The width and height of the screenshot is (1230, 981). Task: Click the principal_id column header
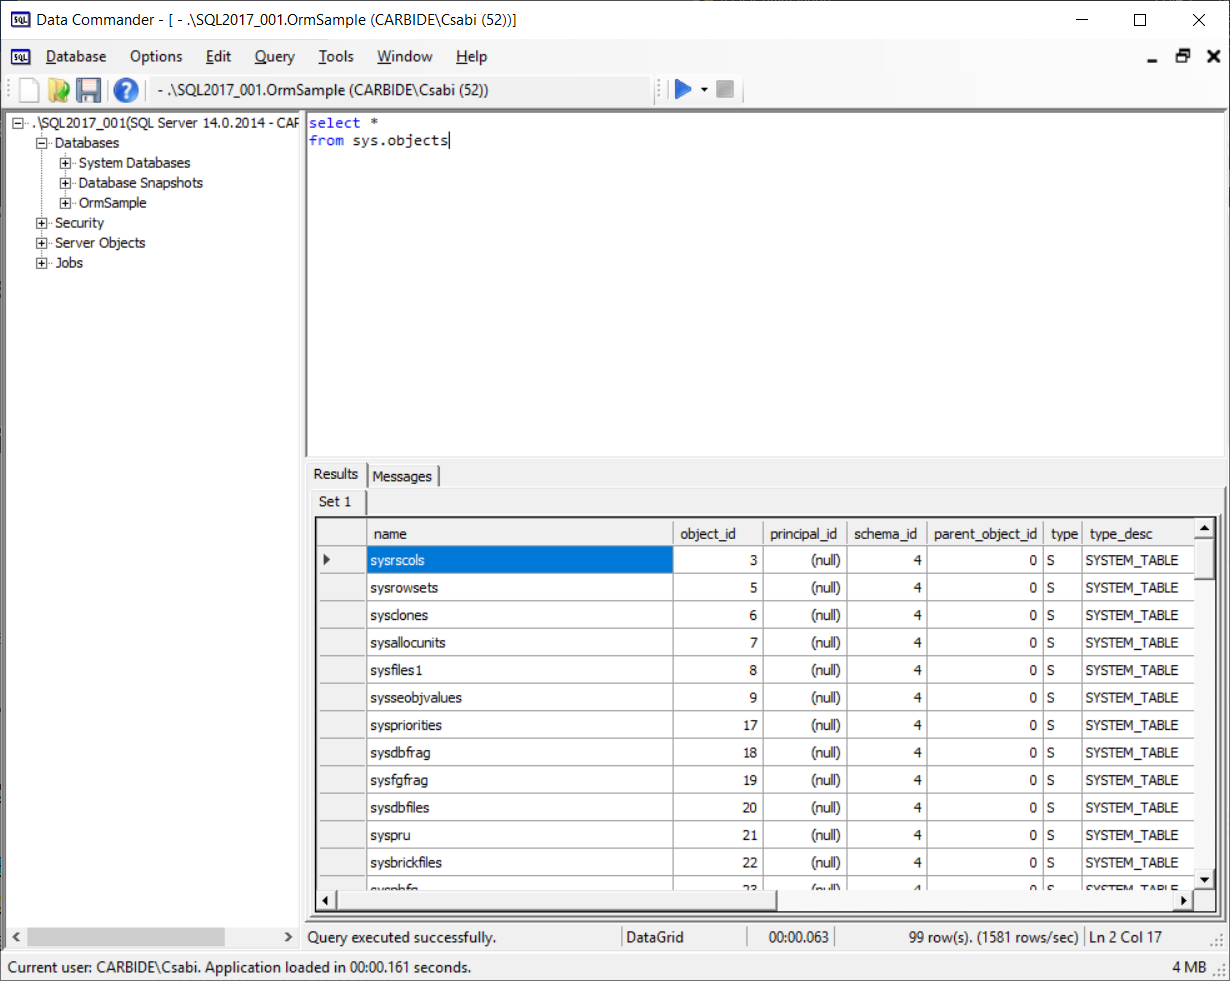(805, 534)
